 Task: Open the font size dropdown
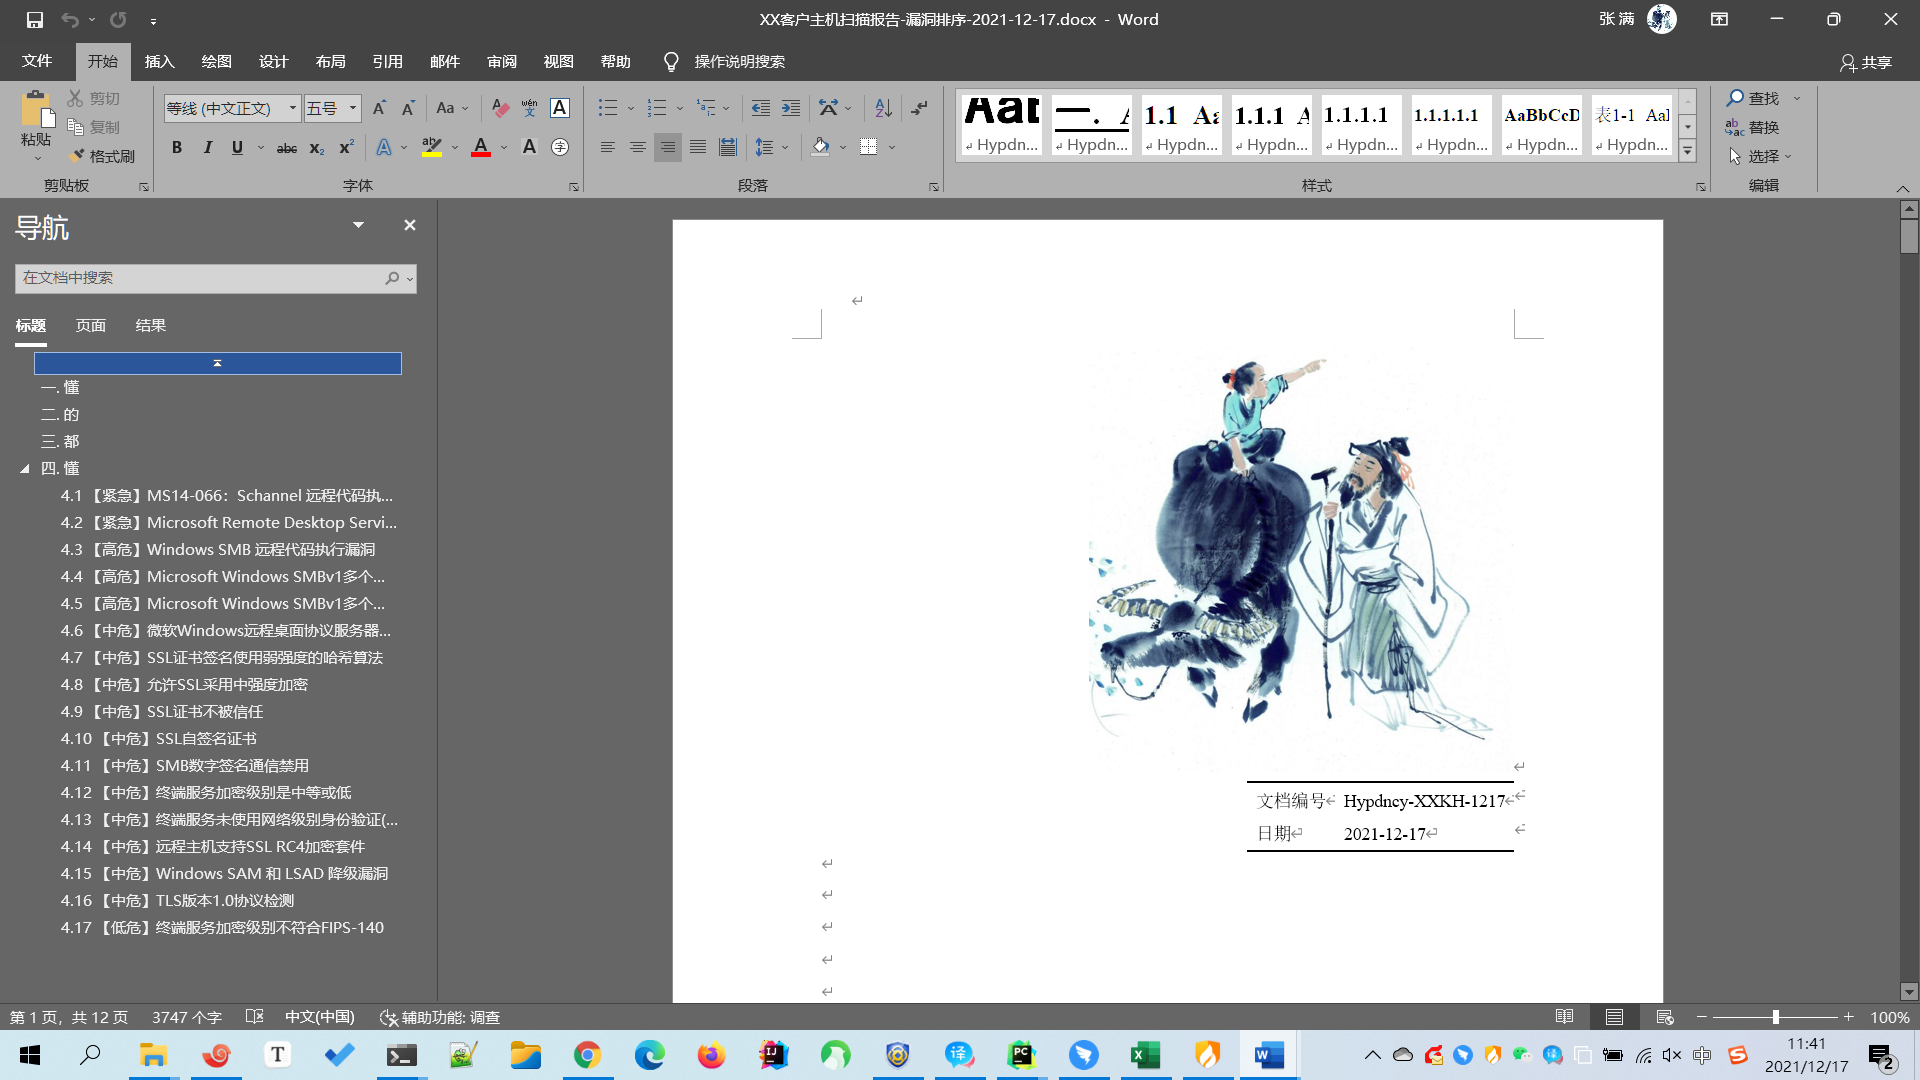352,108
